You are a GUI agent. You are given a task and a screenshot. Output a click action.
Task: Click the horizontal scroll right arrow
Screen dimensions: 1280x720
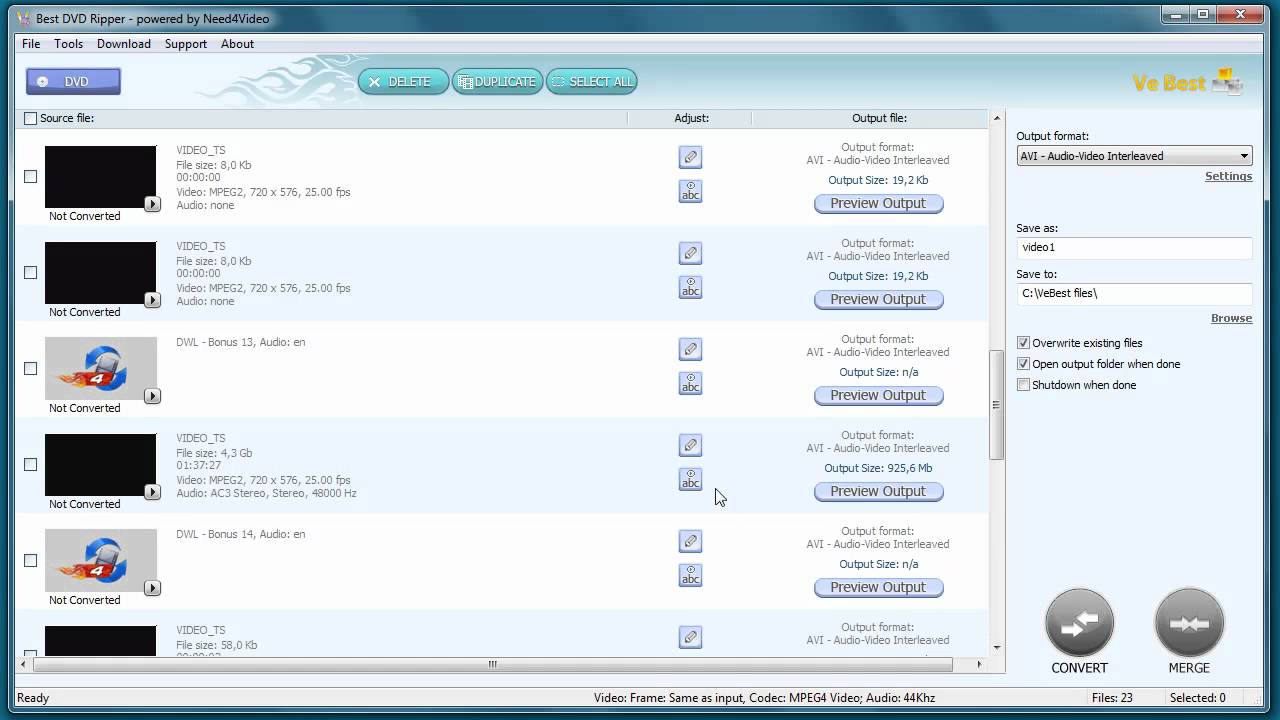pos(979,664)
